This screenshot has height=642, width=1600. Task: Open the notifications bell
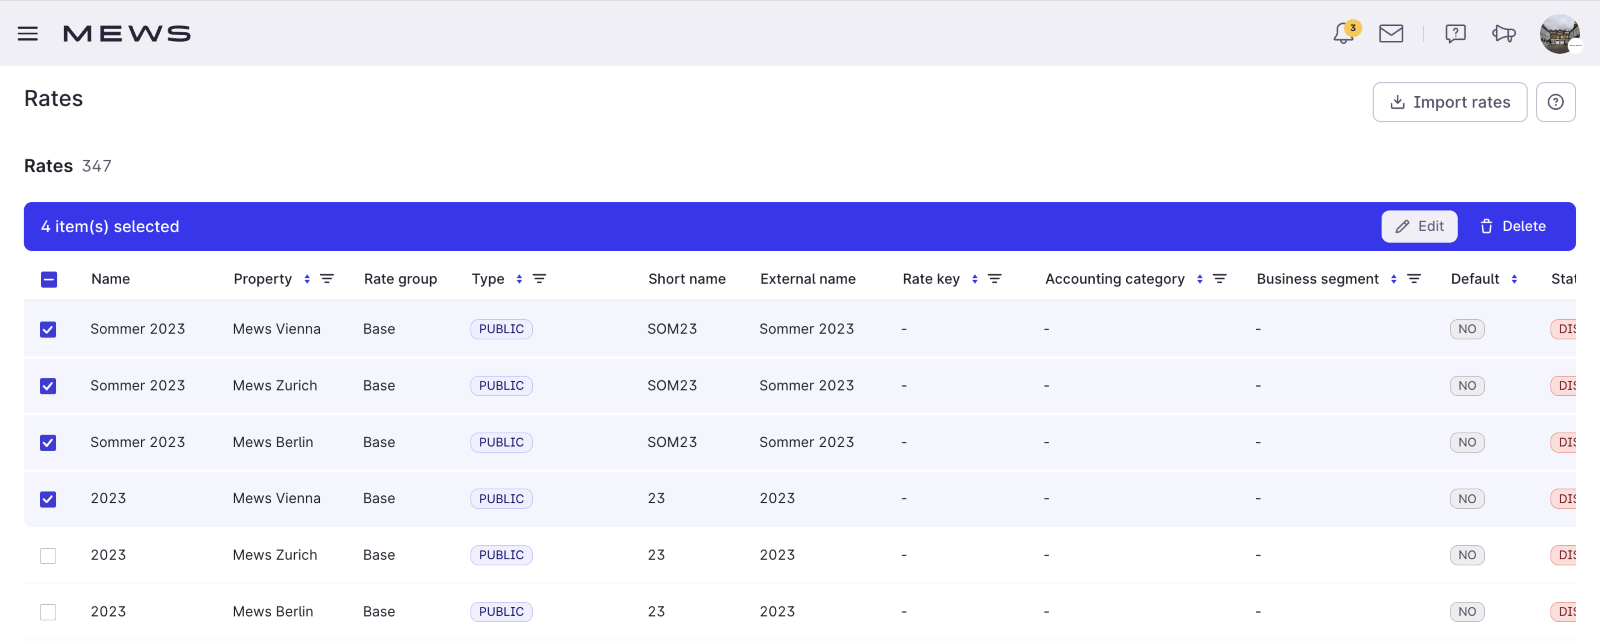tap(1344, 33)
